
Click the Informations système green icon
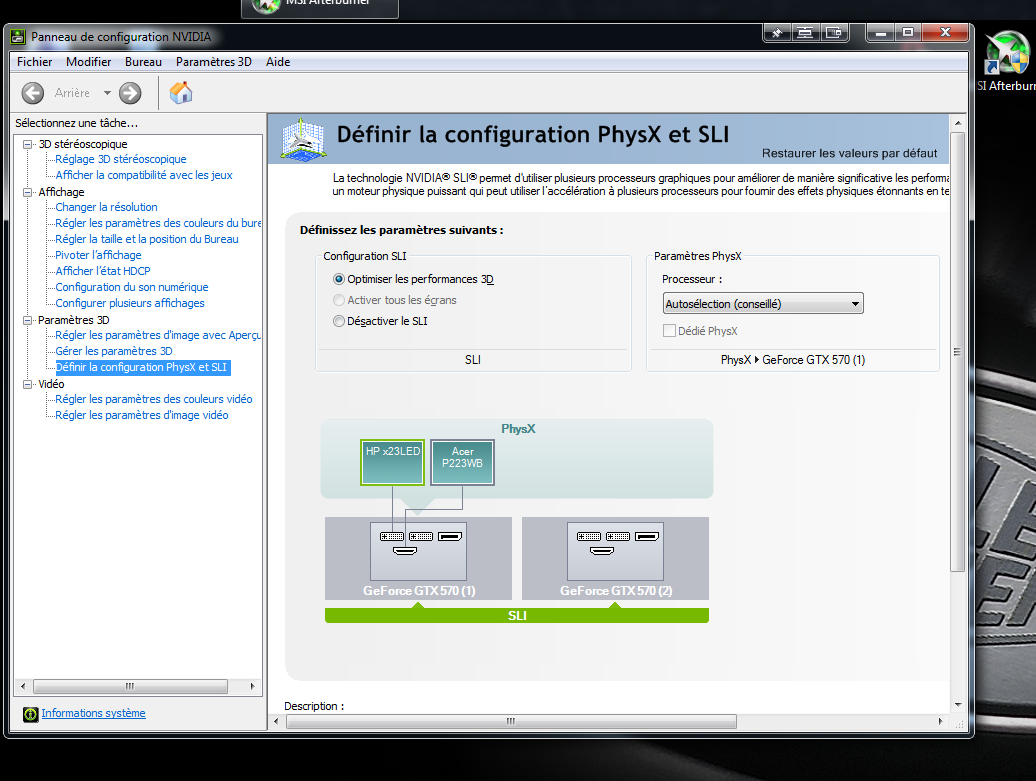30,714
